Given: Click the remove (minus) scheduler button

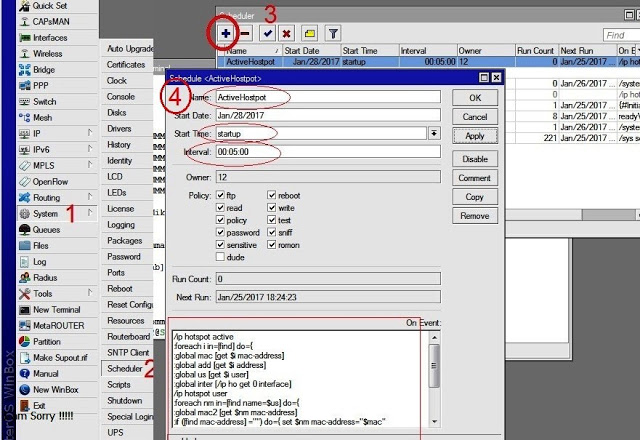Looking at the screenshot, I should pyautogui.click(x=246, y=33).
